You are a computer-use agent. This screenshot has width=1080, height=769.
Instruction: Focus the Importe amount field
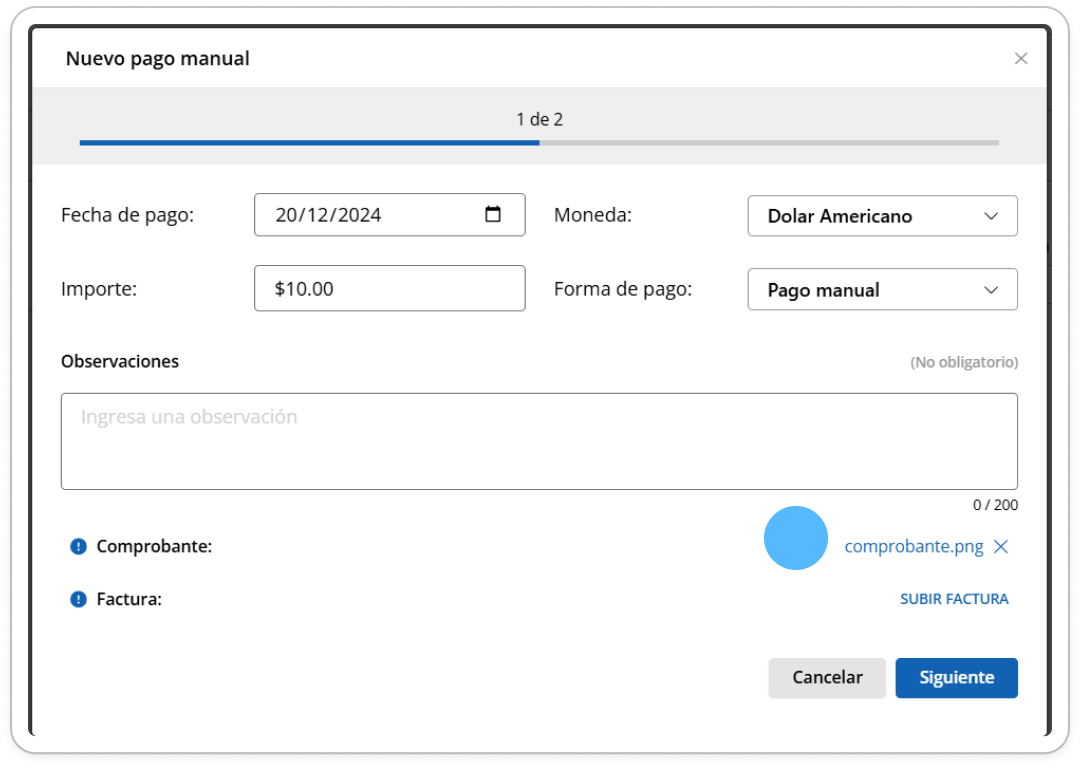(x=390, y=288)
